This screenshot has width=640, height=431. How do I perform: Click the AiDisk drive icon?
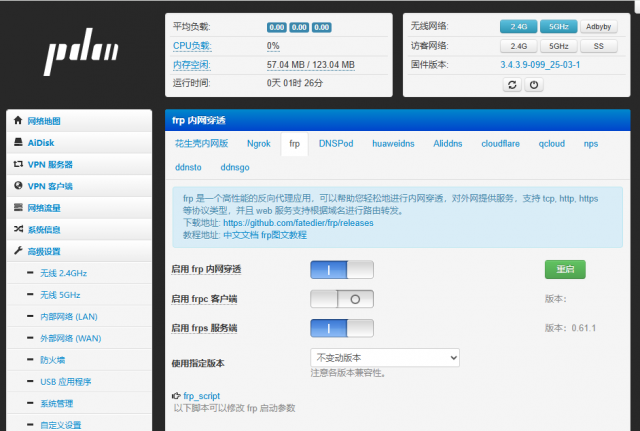point(18,142)
